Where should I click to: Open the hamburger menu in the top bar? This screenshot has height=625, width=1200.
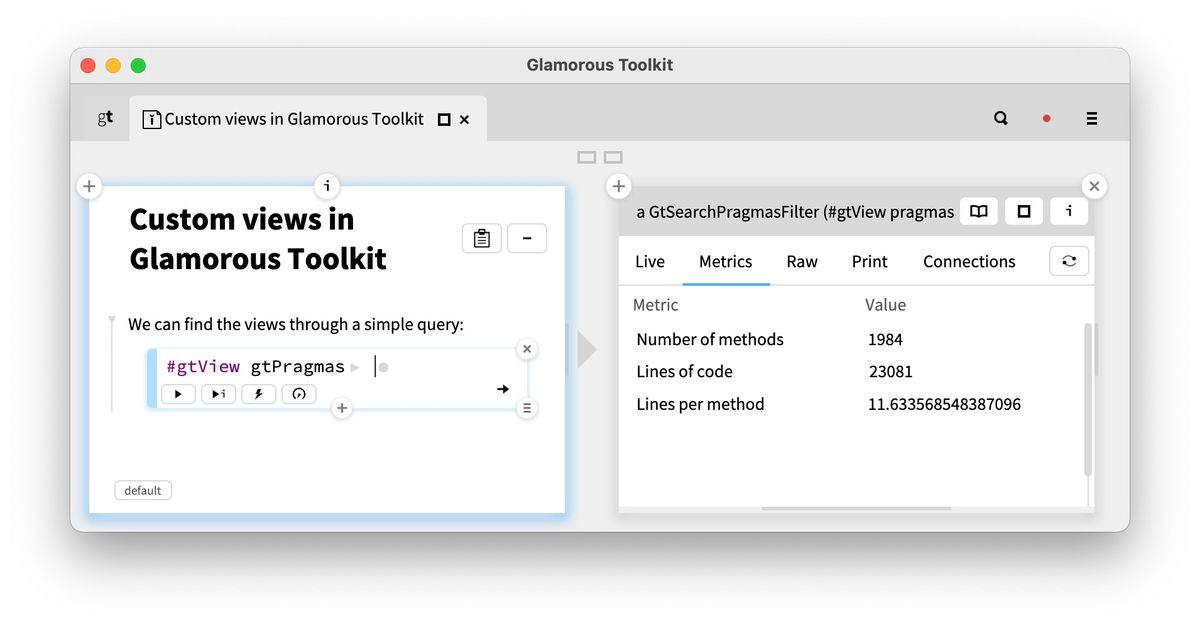tap(1092, 118)
